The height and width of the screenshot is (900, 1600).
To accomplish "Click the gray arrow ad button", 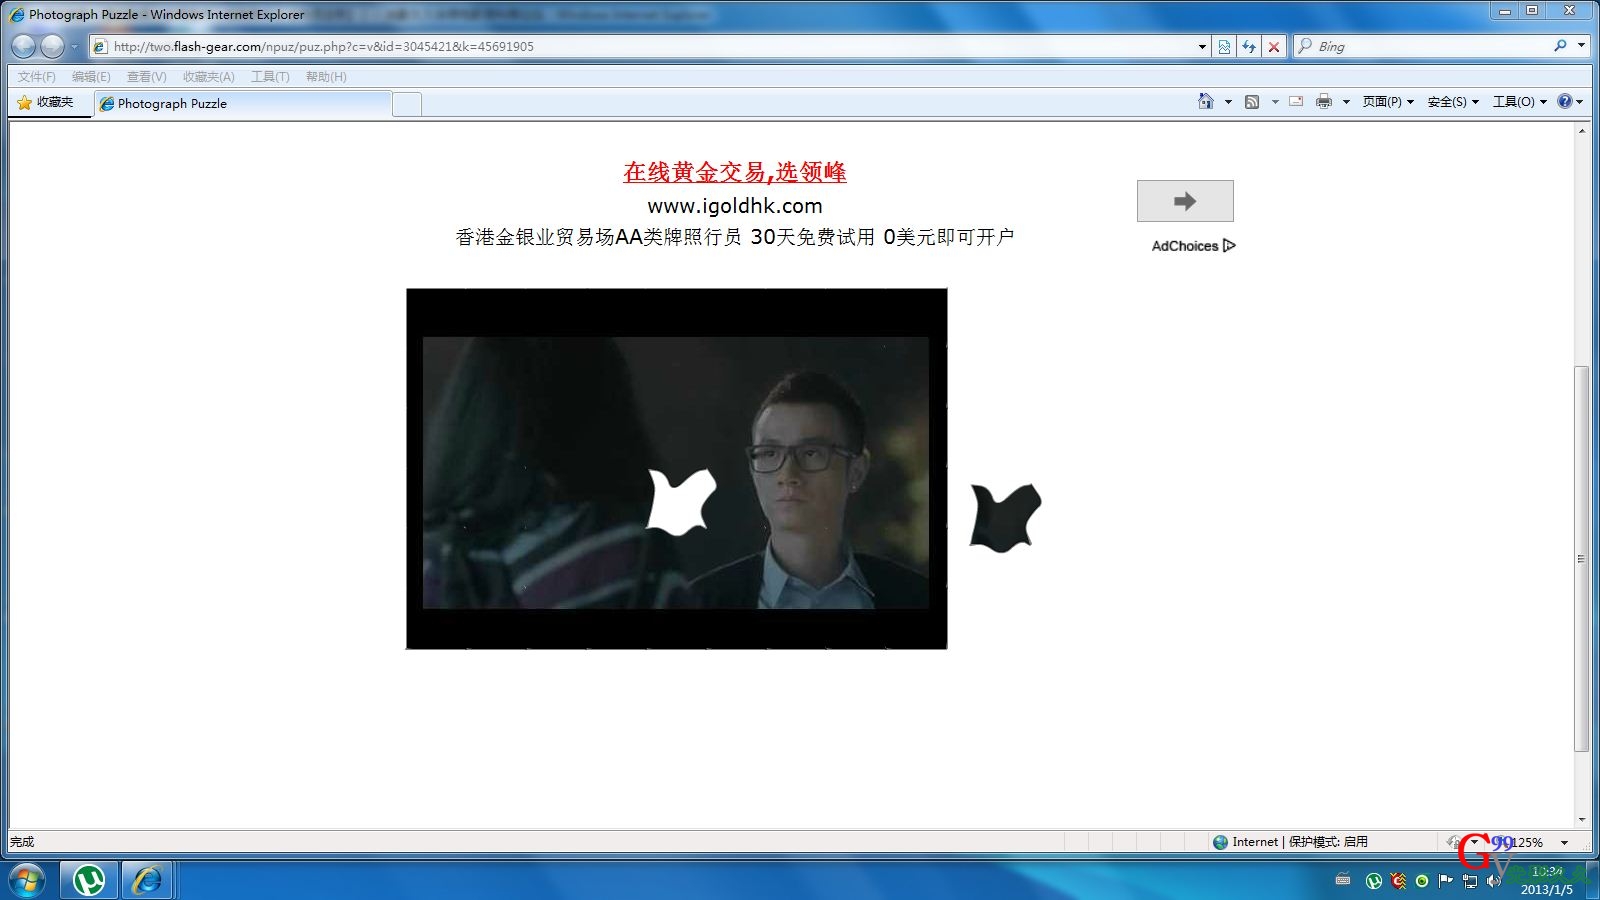I will (x=1185, y=201).
